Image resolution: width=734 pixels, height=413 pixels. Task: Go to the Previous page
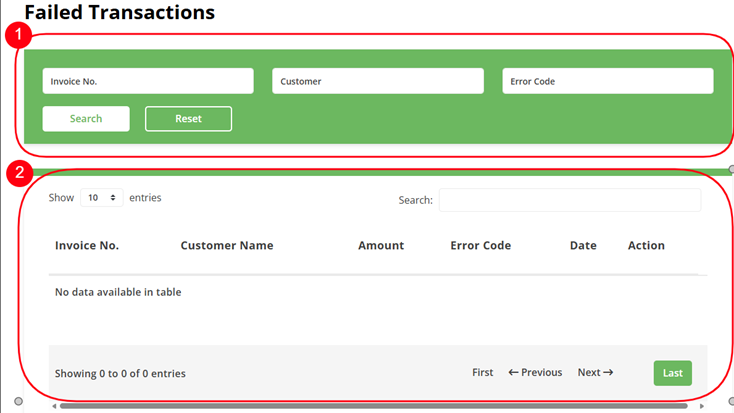coord(535,372)
